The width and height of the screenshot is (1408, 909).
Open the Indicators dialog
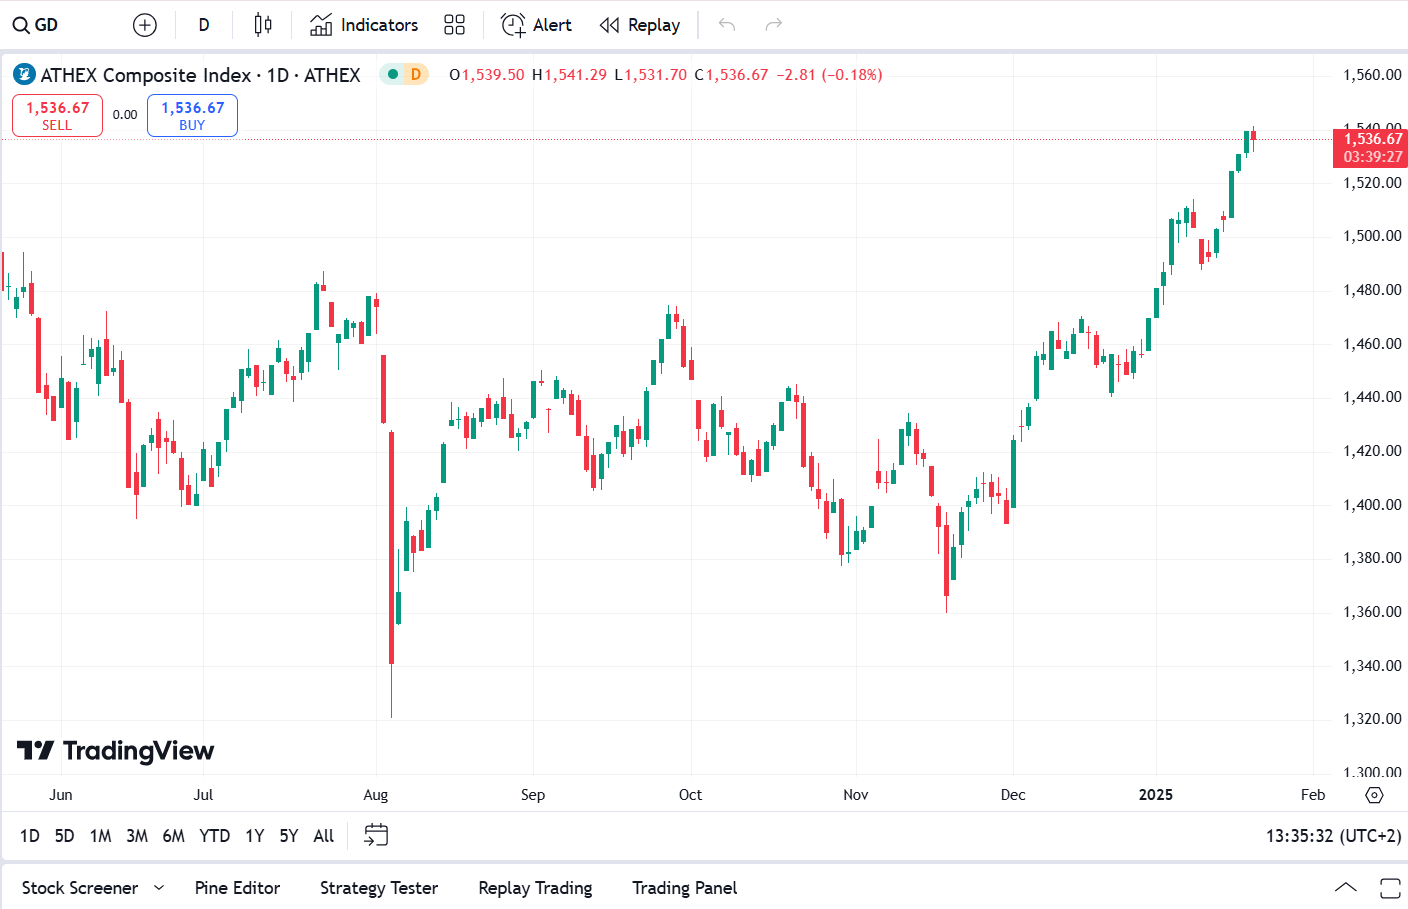pos(364,25)
